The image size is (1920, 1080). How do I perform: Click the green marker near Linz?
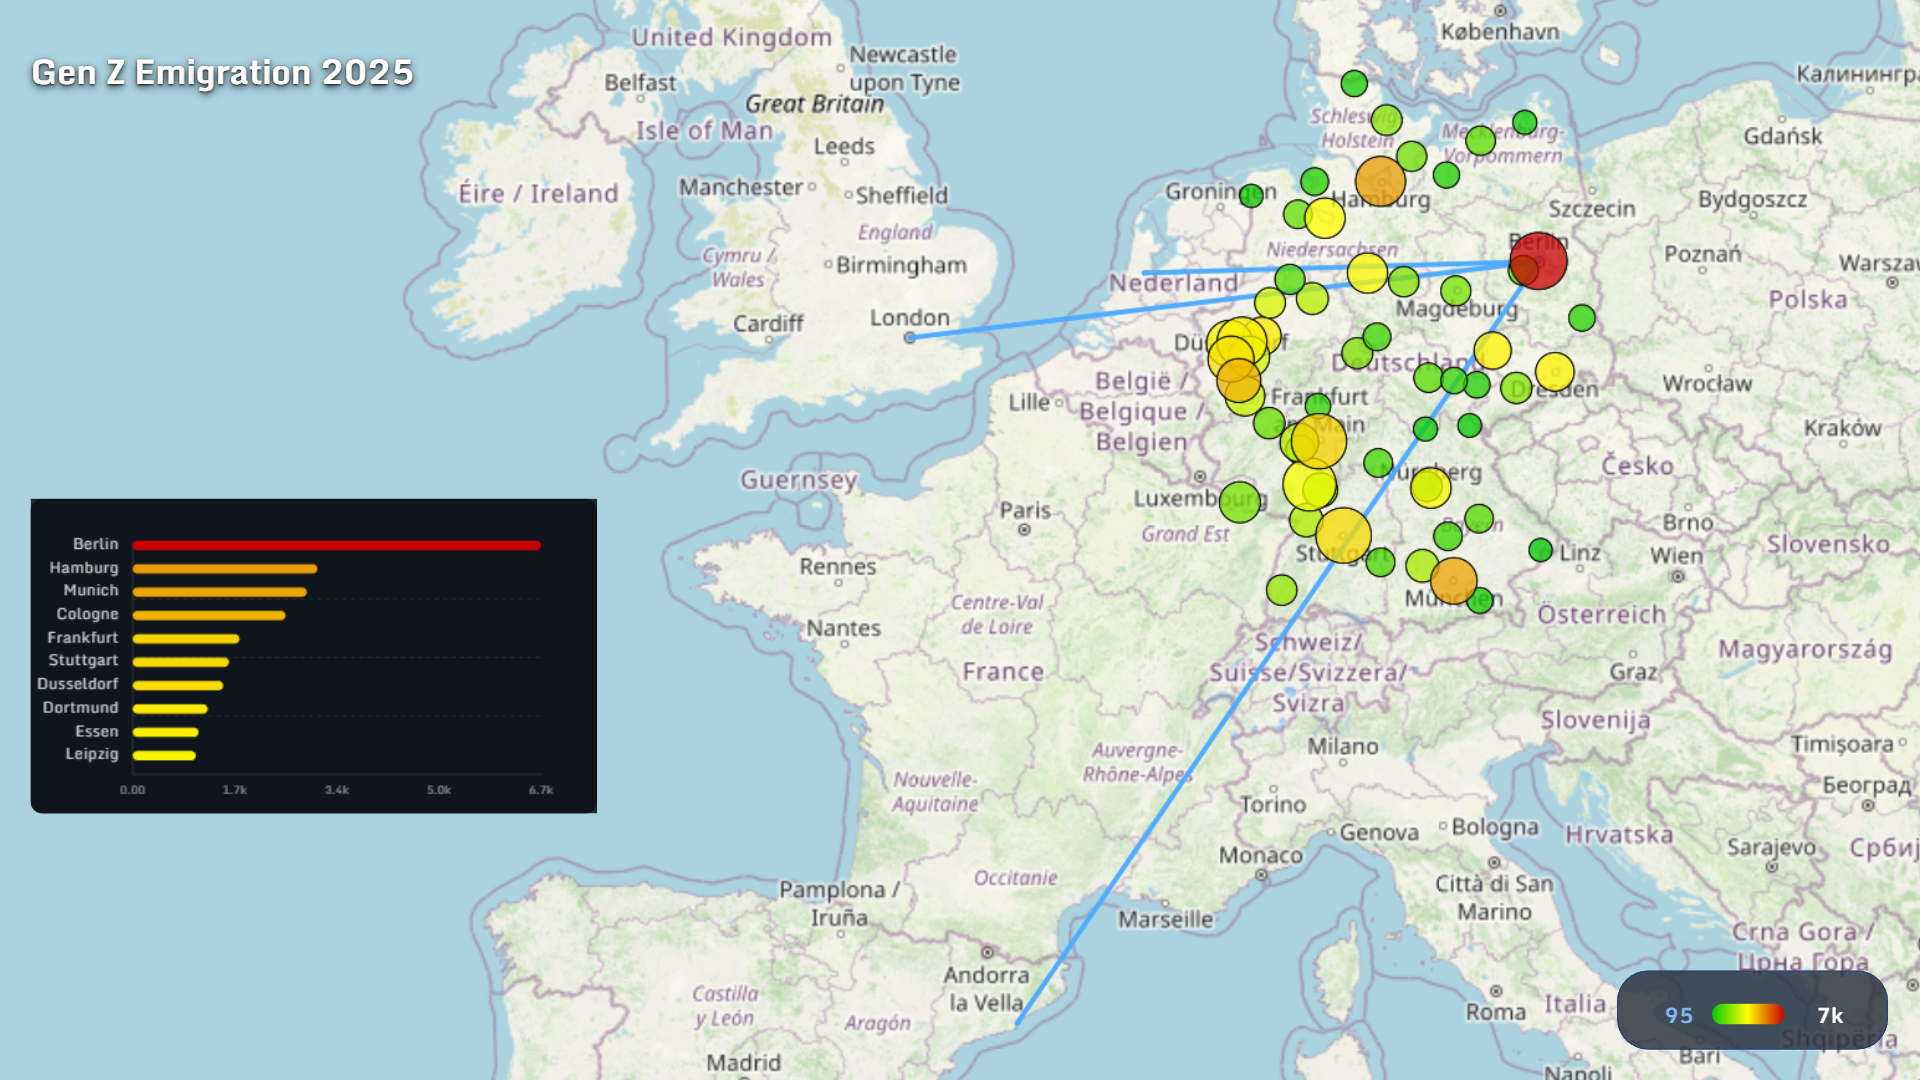(1540, 550)
